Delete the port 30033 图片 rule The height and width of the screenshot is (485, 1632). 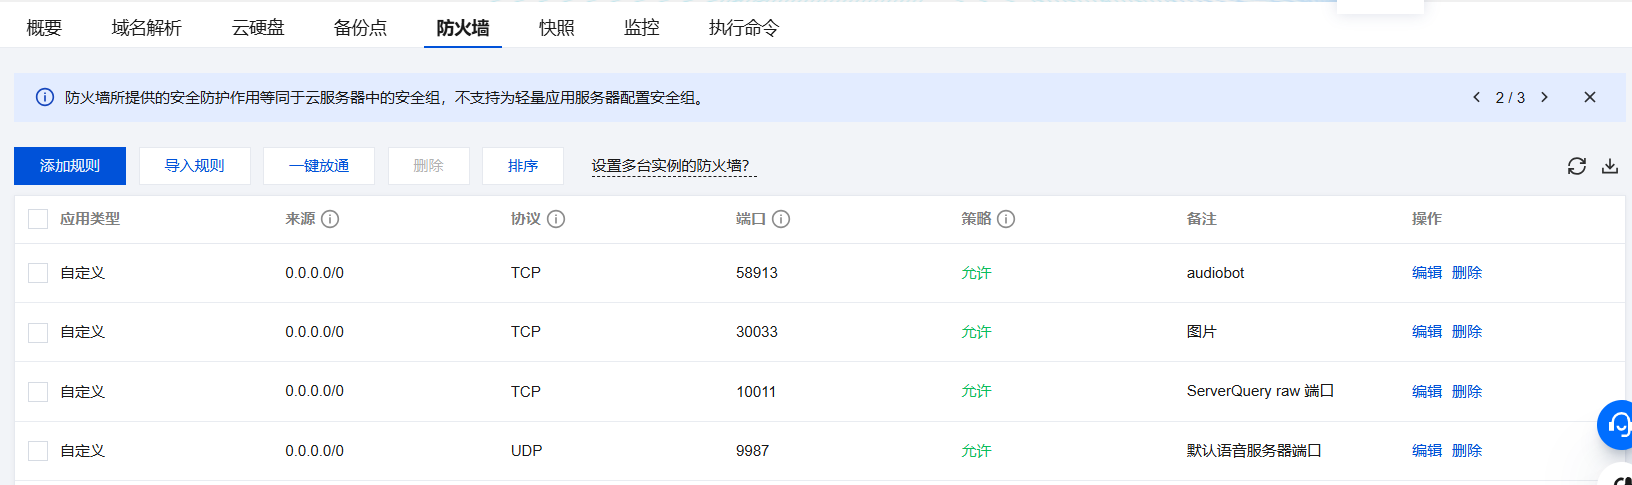[1466, 332]
